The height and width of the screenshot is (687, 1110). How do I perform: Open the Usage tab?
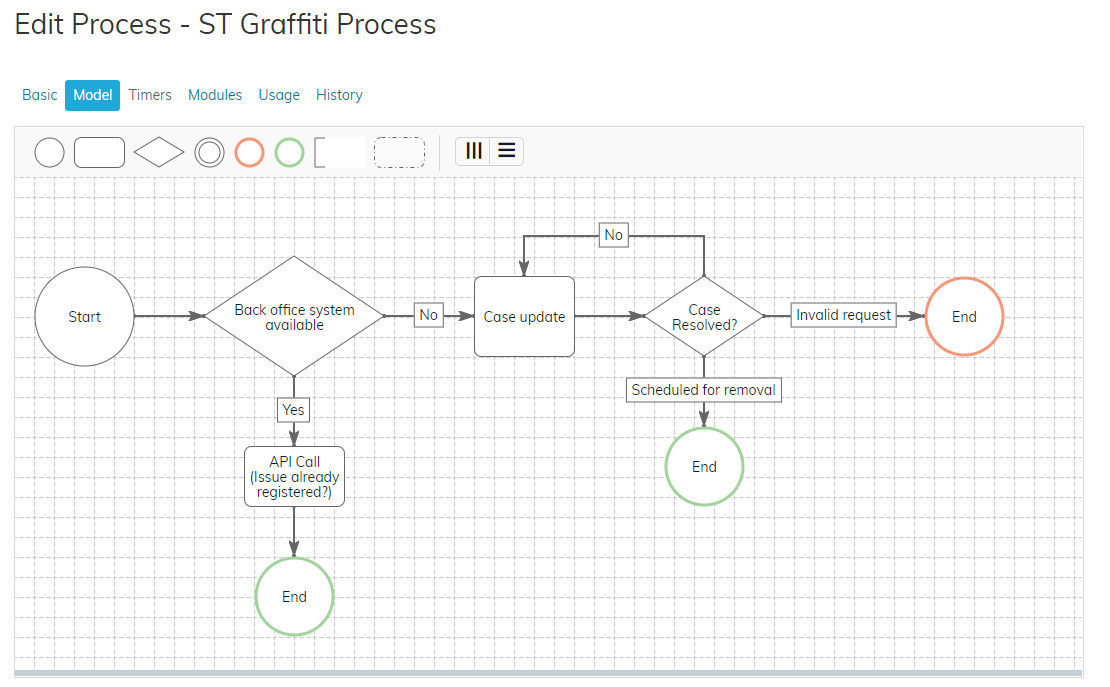pyautogui.click(x=279, y=95)
